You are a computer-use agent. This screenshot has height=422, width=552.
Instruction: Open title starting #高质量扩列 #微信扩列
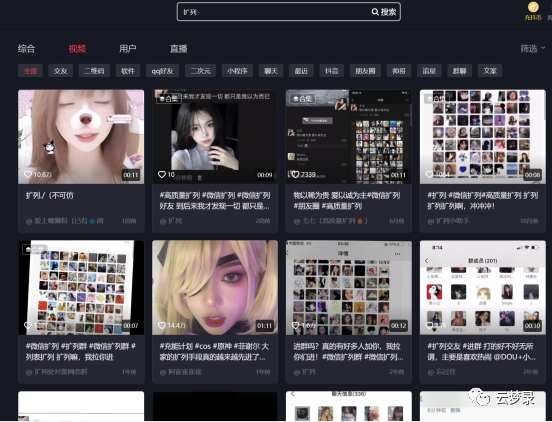pos(215,201)
